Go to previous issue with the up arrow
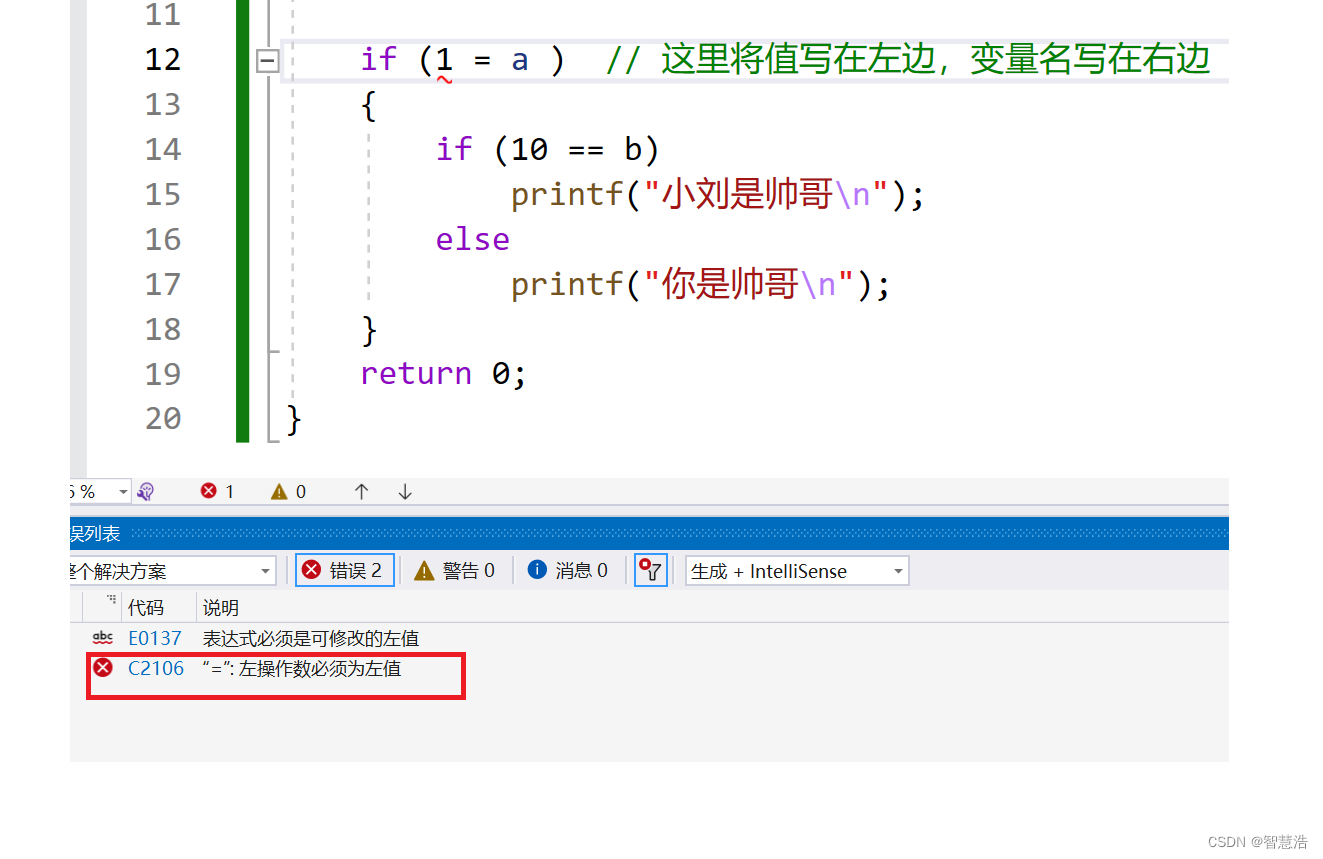Image resolution: width=1323 pixels, height=859 pixels. click(362, 491)
